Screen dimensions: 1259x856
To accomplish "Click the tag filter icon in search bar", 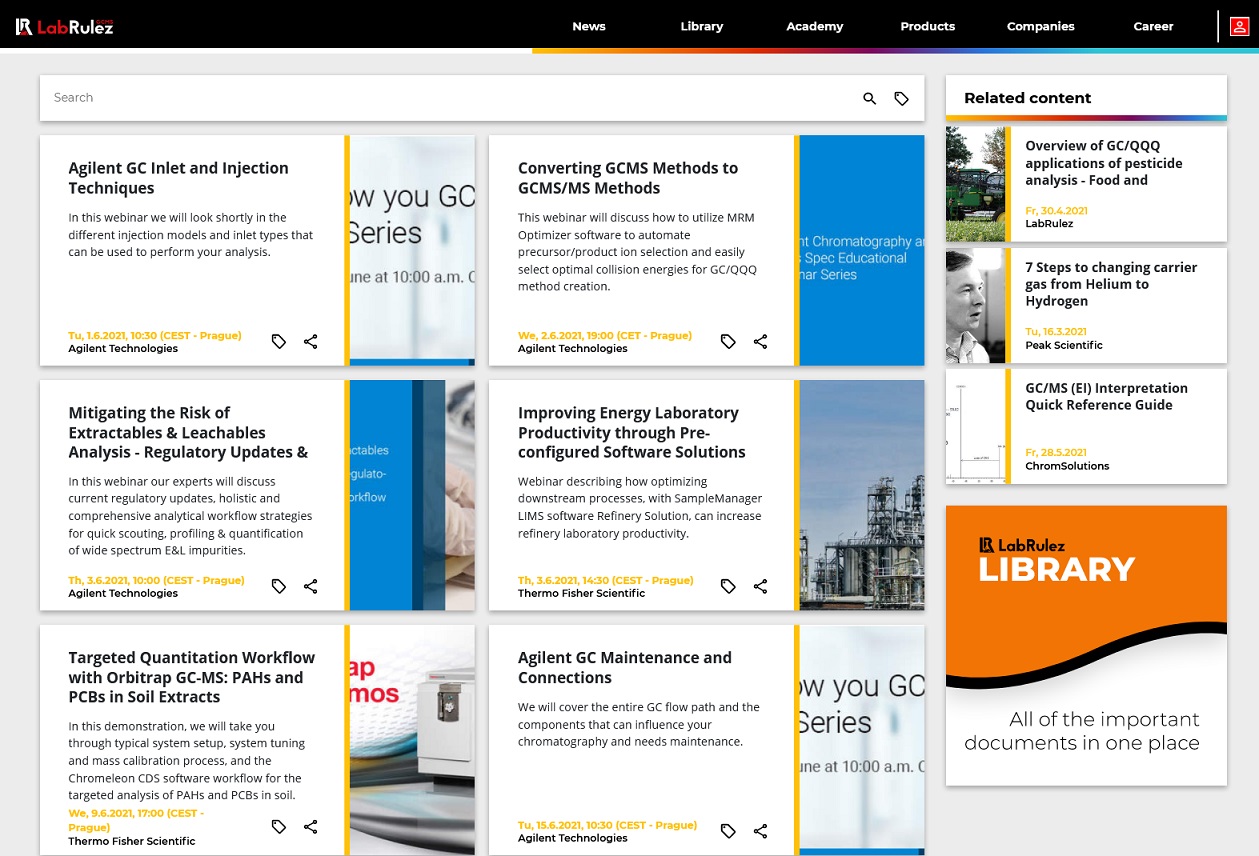I will pos(901,98).
